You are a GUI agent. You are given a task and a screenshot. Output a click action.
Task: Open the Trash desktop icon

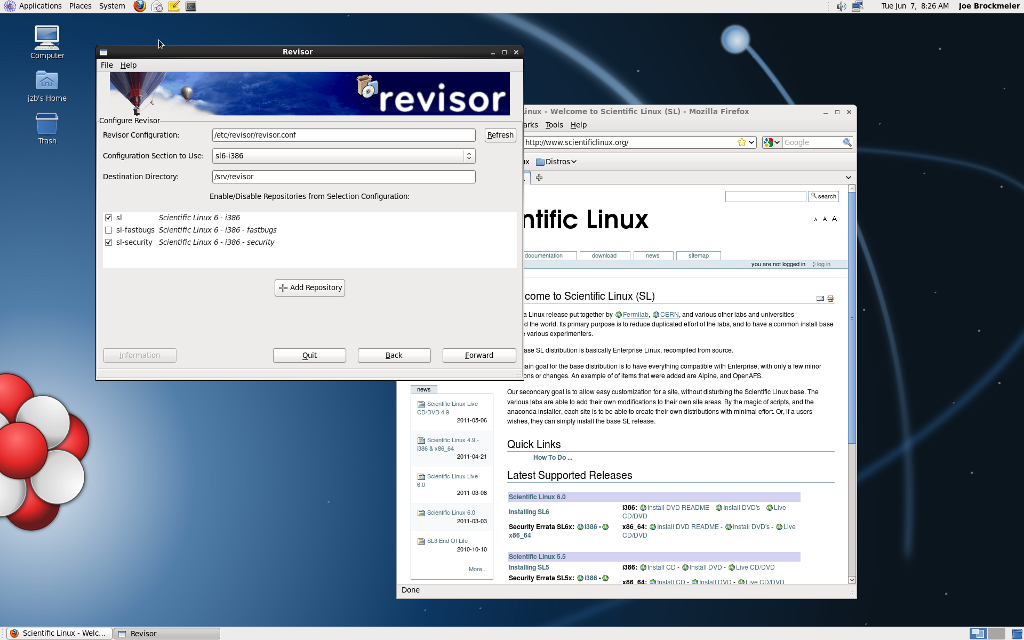[x=47, y=125]
